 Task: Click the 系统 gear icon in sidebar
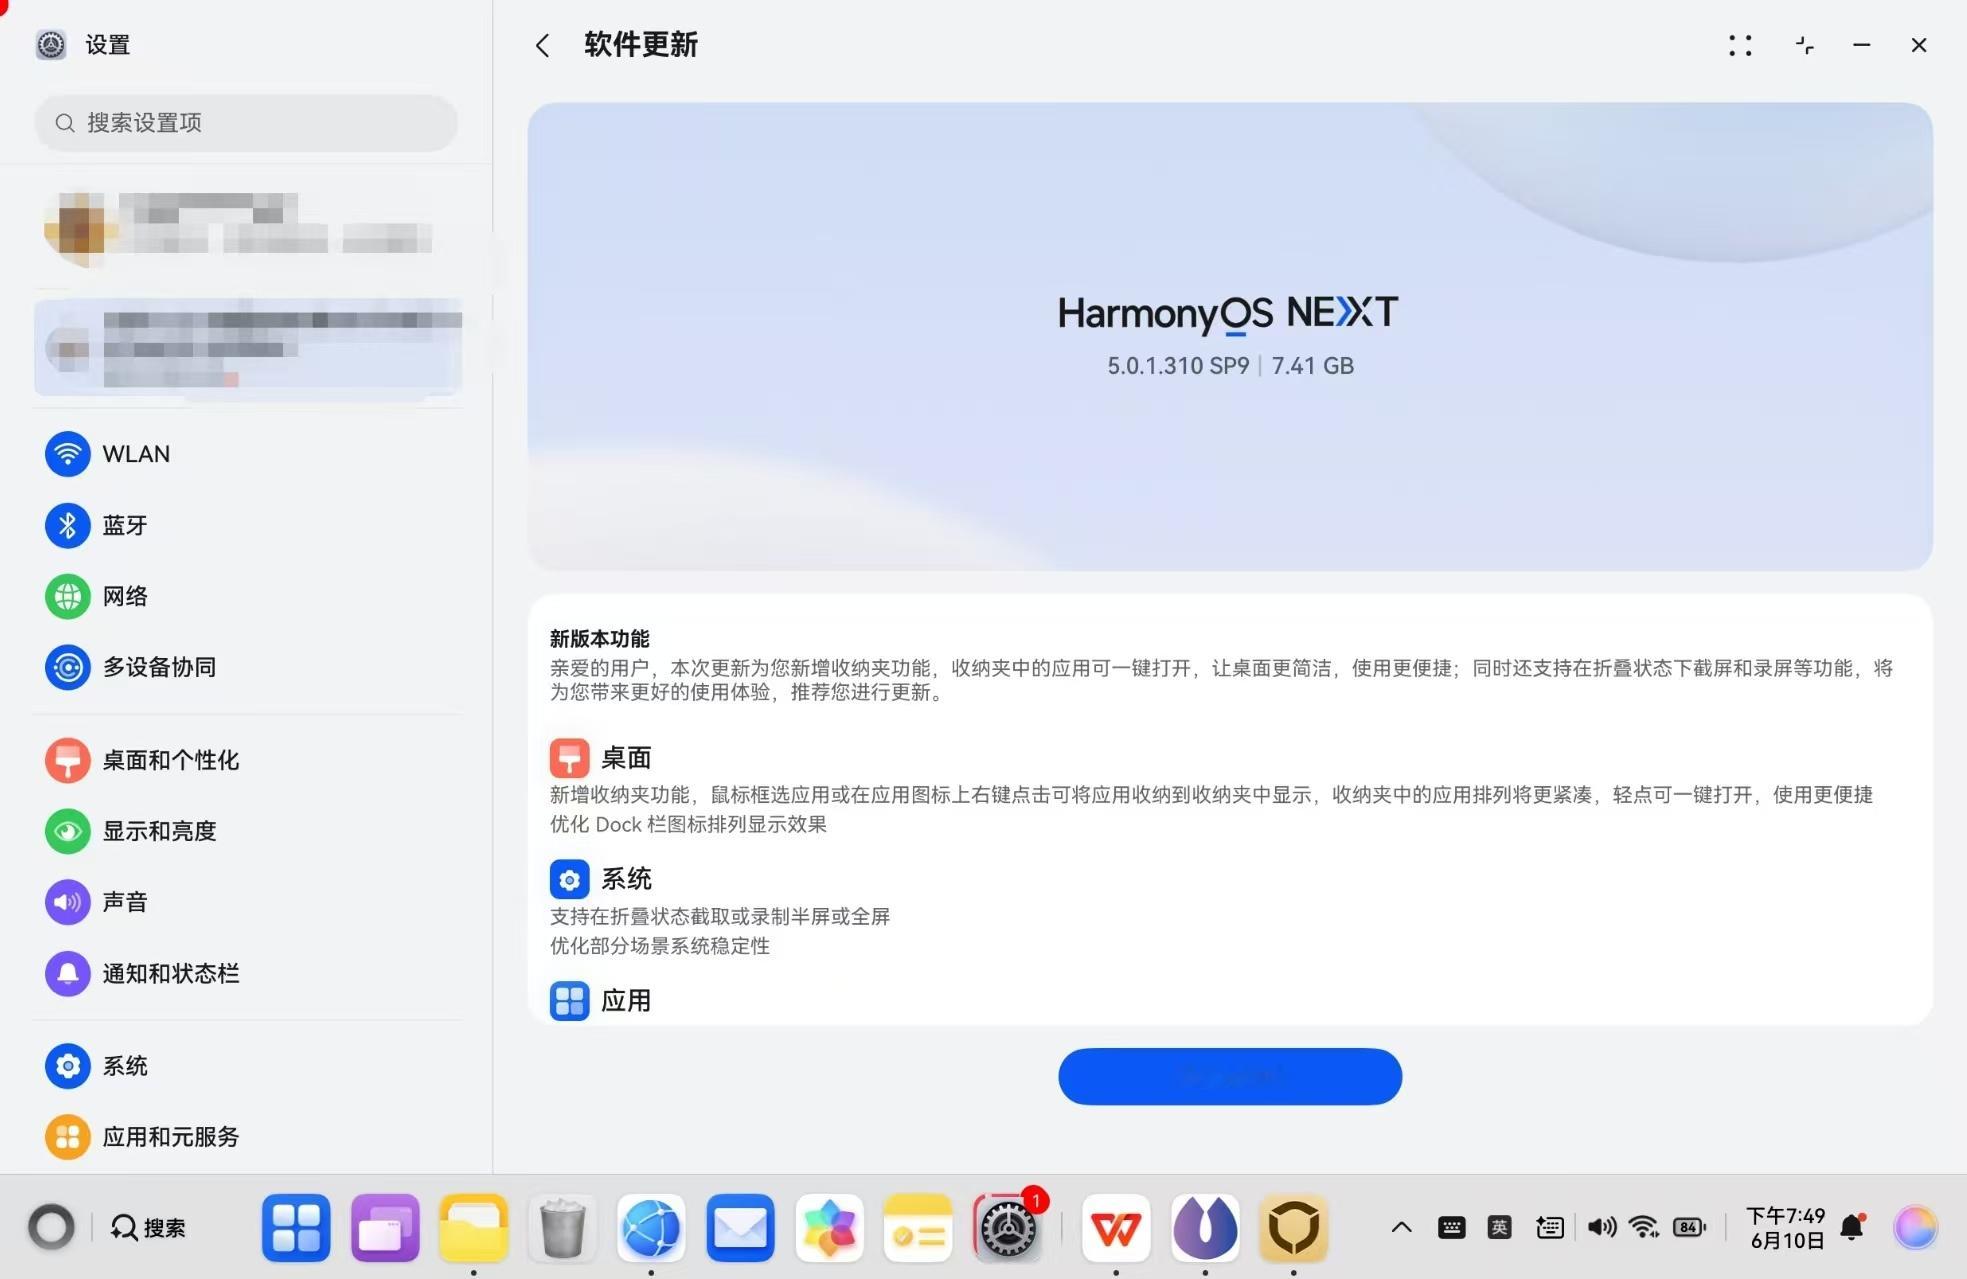point(68,1066)
